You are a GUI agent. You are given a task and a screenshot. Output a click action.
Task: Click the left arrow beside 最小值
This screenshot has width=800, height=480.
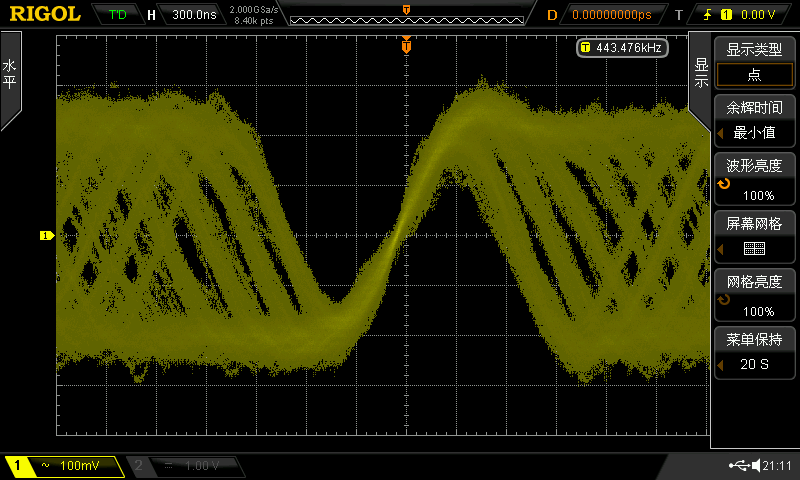tap(720, 133)
